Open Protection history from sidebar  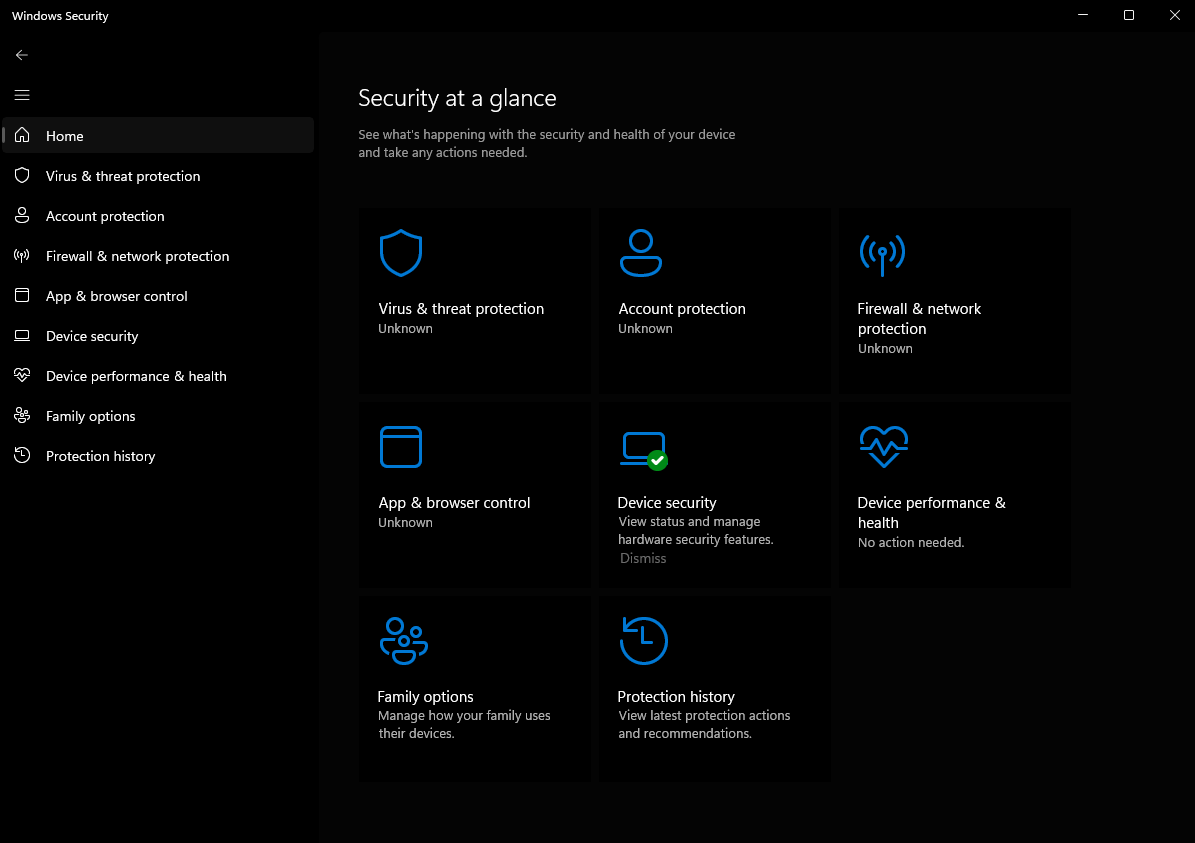[x=158, y=456]
